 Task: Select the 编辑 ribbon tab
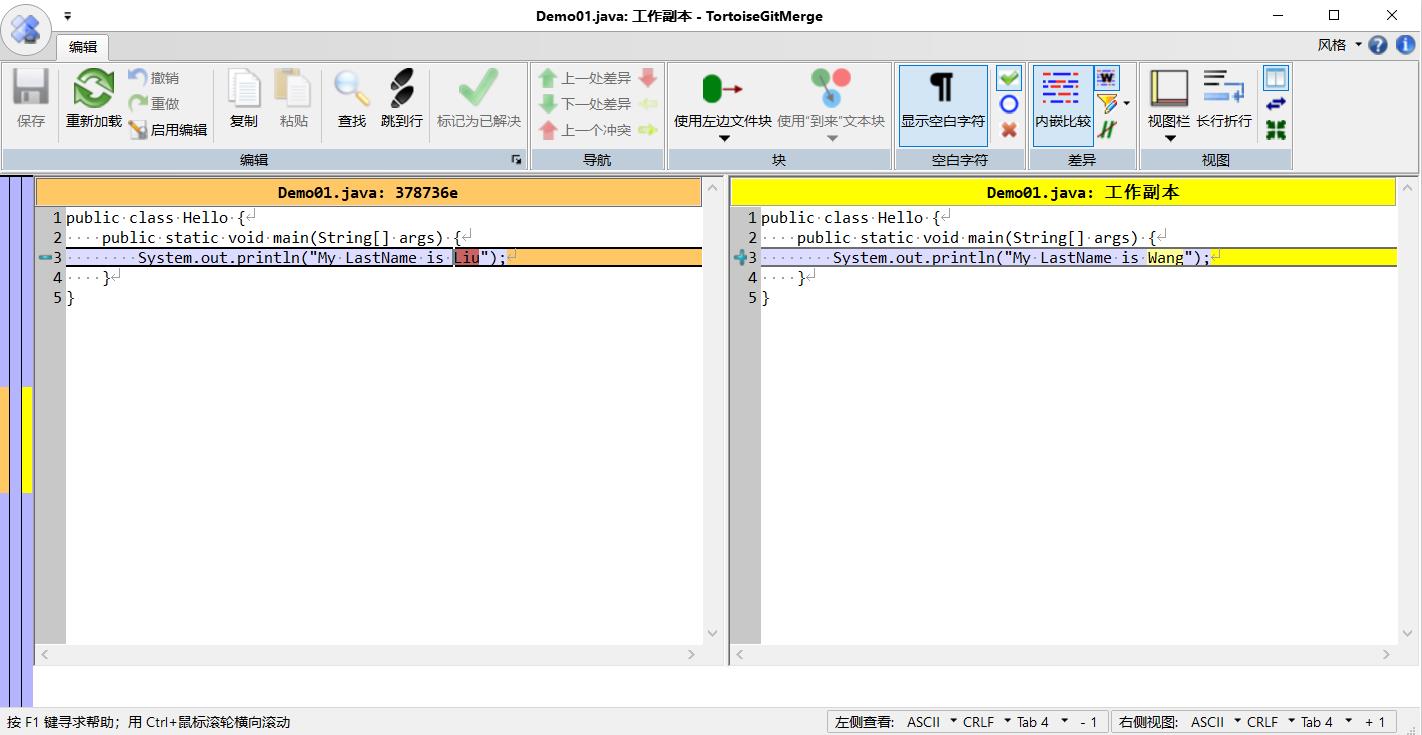(83, 47)
